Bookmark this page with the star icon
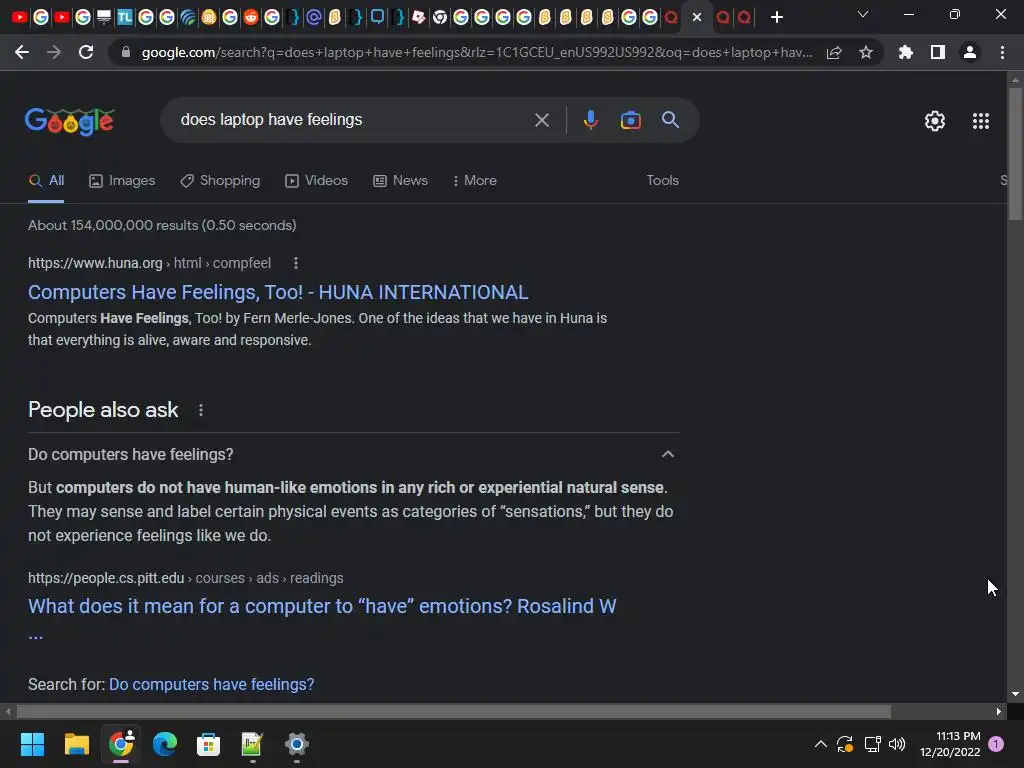The height and width of the screenshot is (768, 1024). click(x=866, y=52)
